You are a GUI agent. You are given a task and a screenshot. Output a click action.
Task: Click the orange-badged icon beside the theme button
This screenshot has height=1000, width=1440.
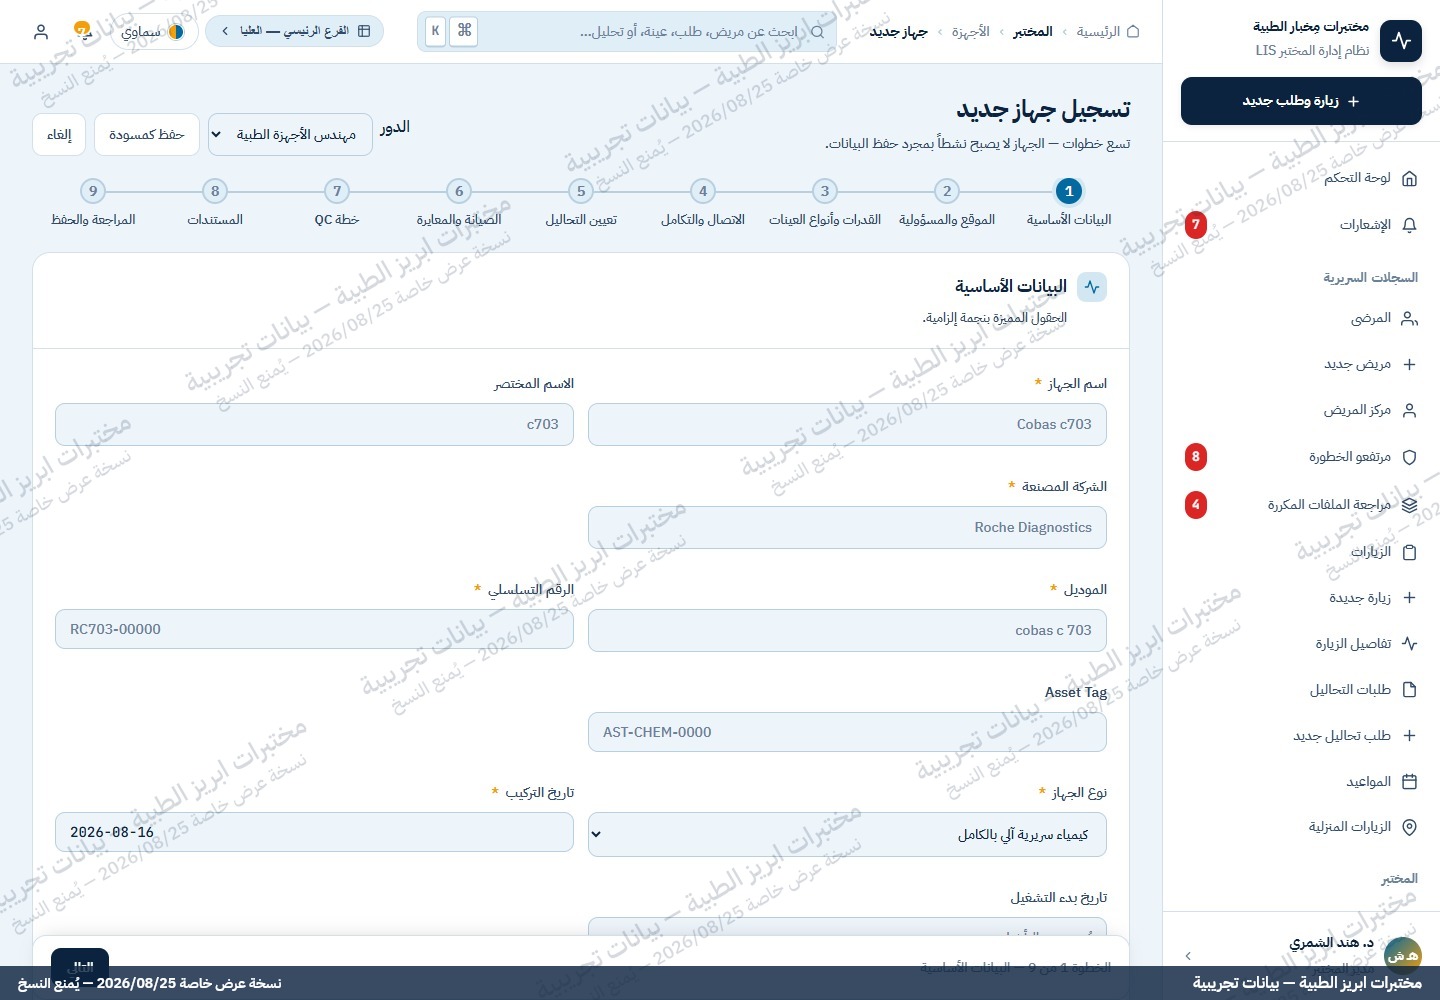(83, 31)
